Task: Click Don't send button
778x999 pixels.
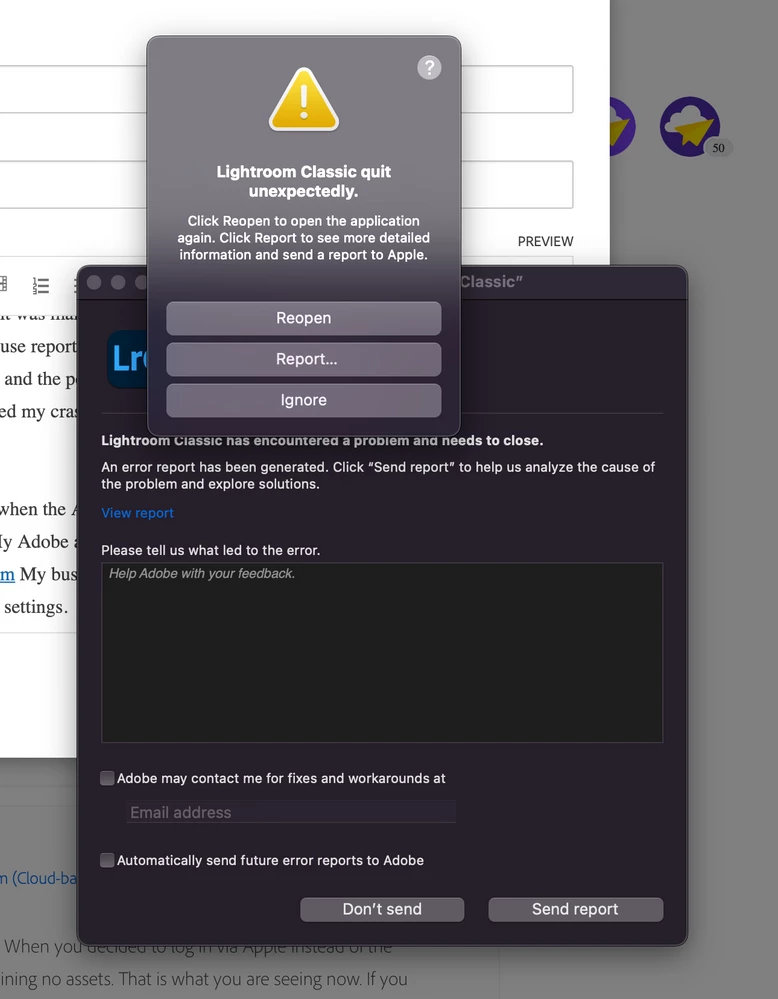Action: [382, 909]
